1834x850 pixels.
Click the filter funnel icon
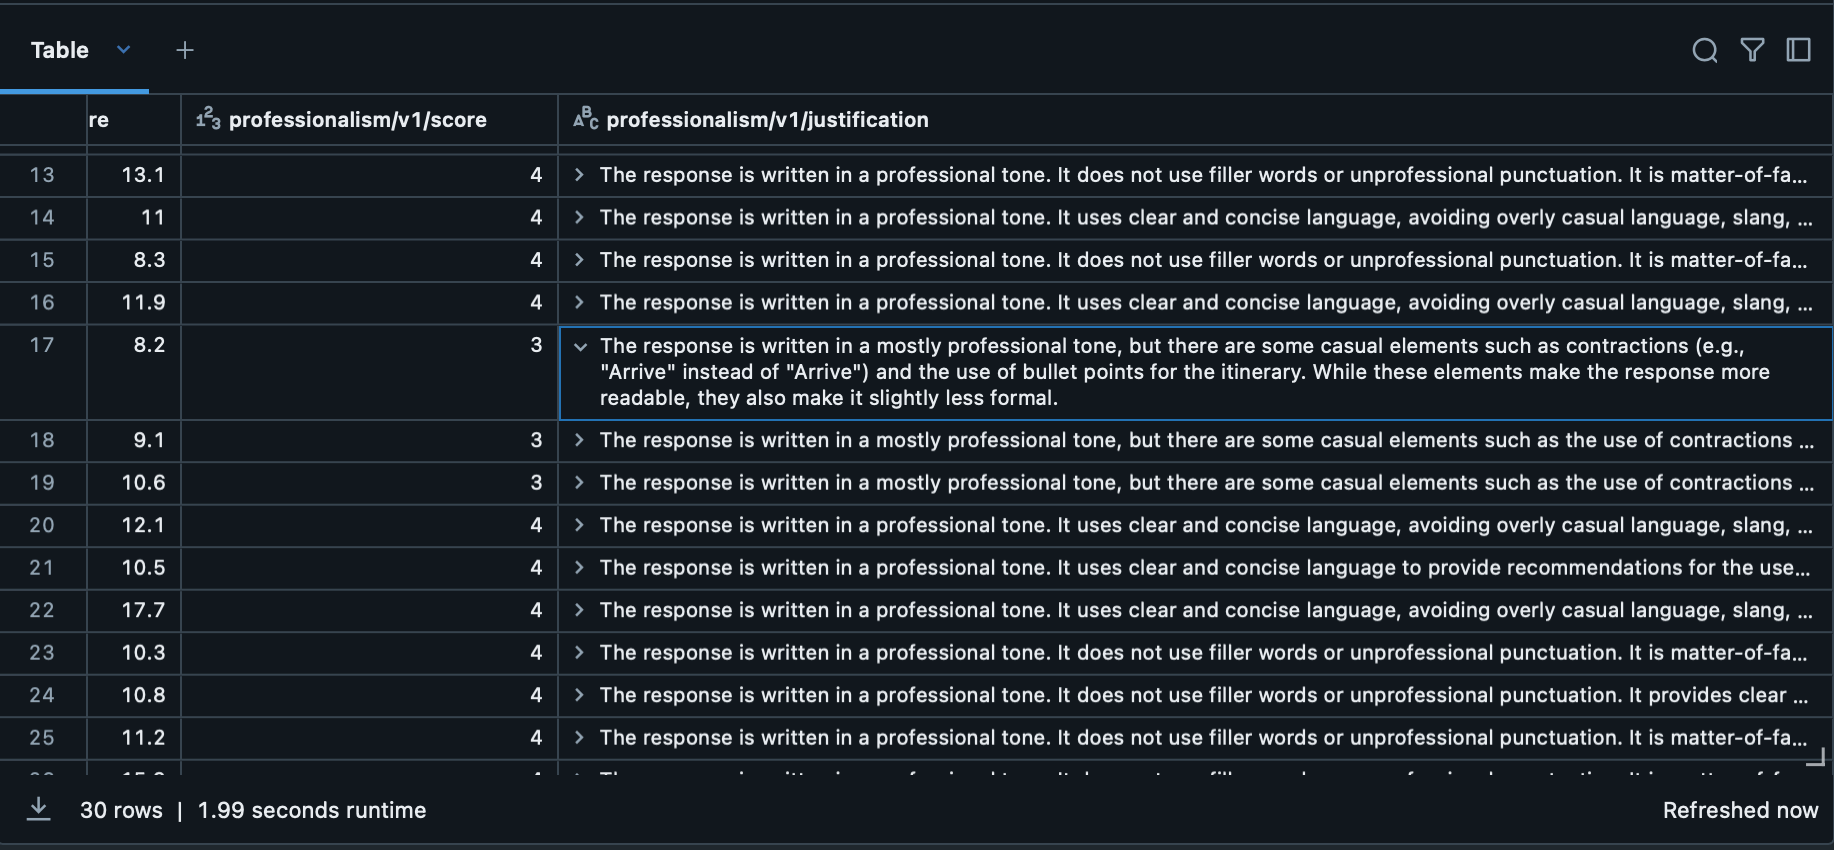point(1752,50)
